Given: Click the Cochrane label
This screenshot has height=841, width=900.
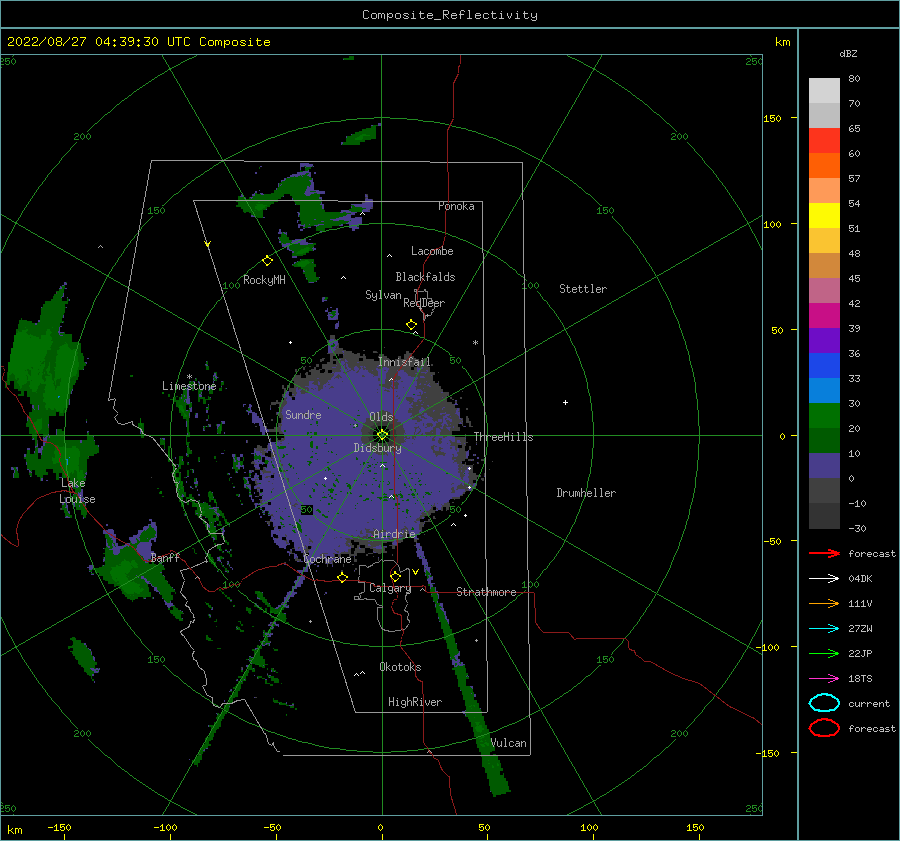Looking at the screenshot, I should 327,559.
